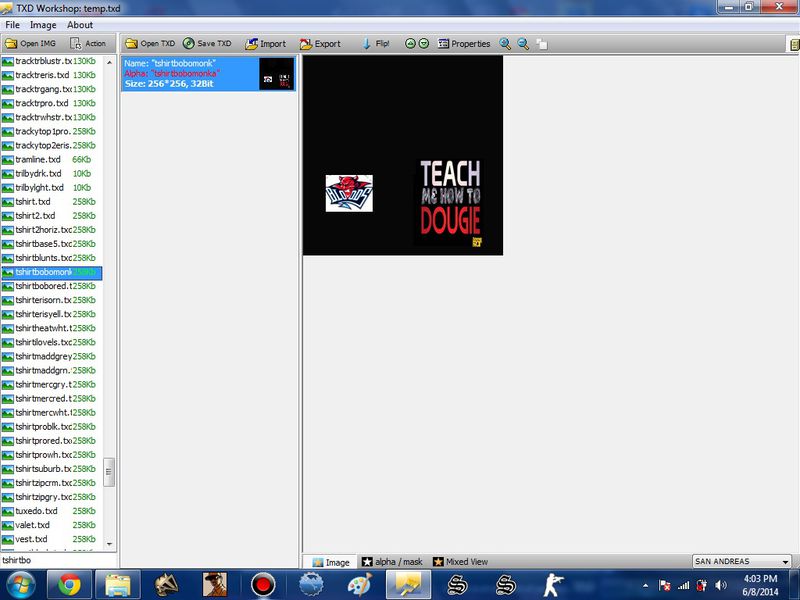
Task: Open the File menu
Action: click(x=12, y=24)
